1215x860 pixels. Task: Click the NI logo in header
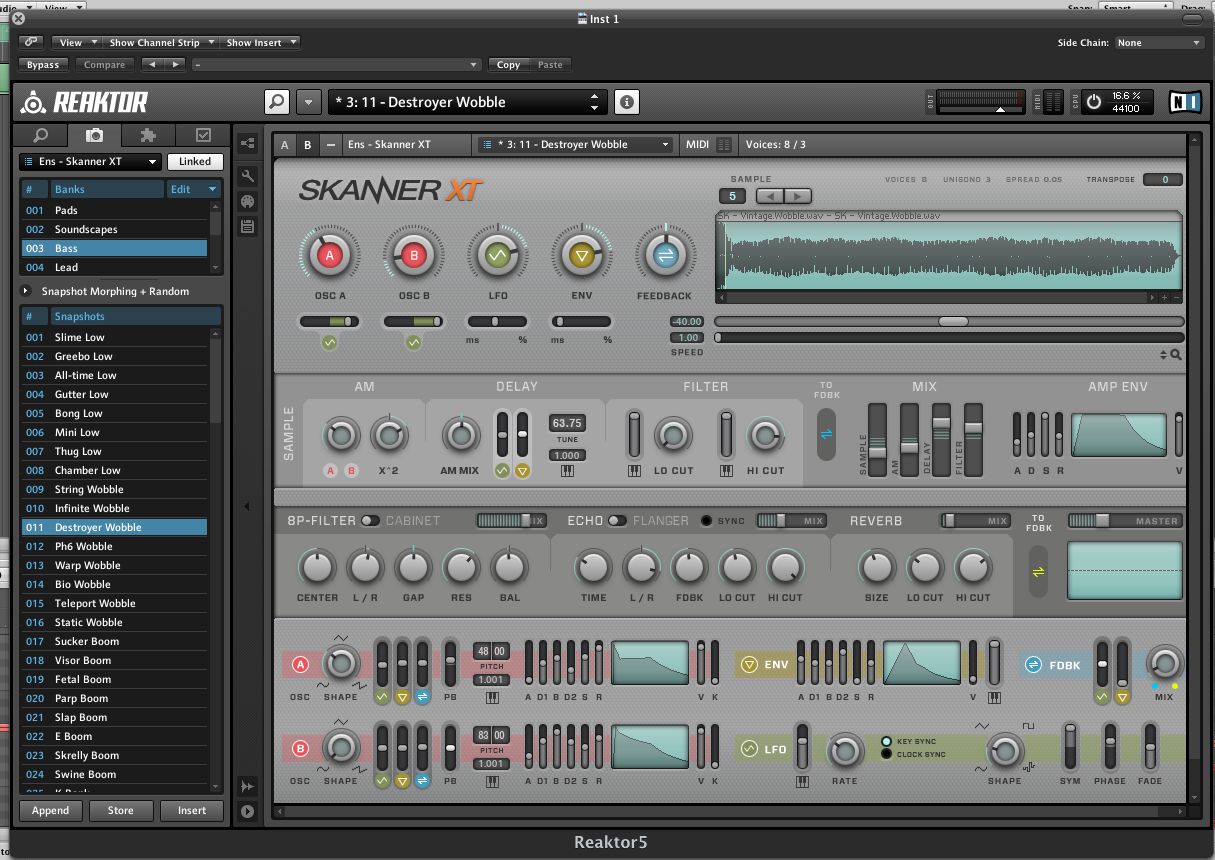click(1184, 102)
